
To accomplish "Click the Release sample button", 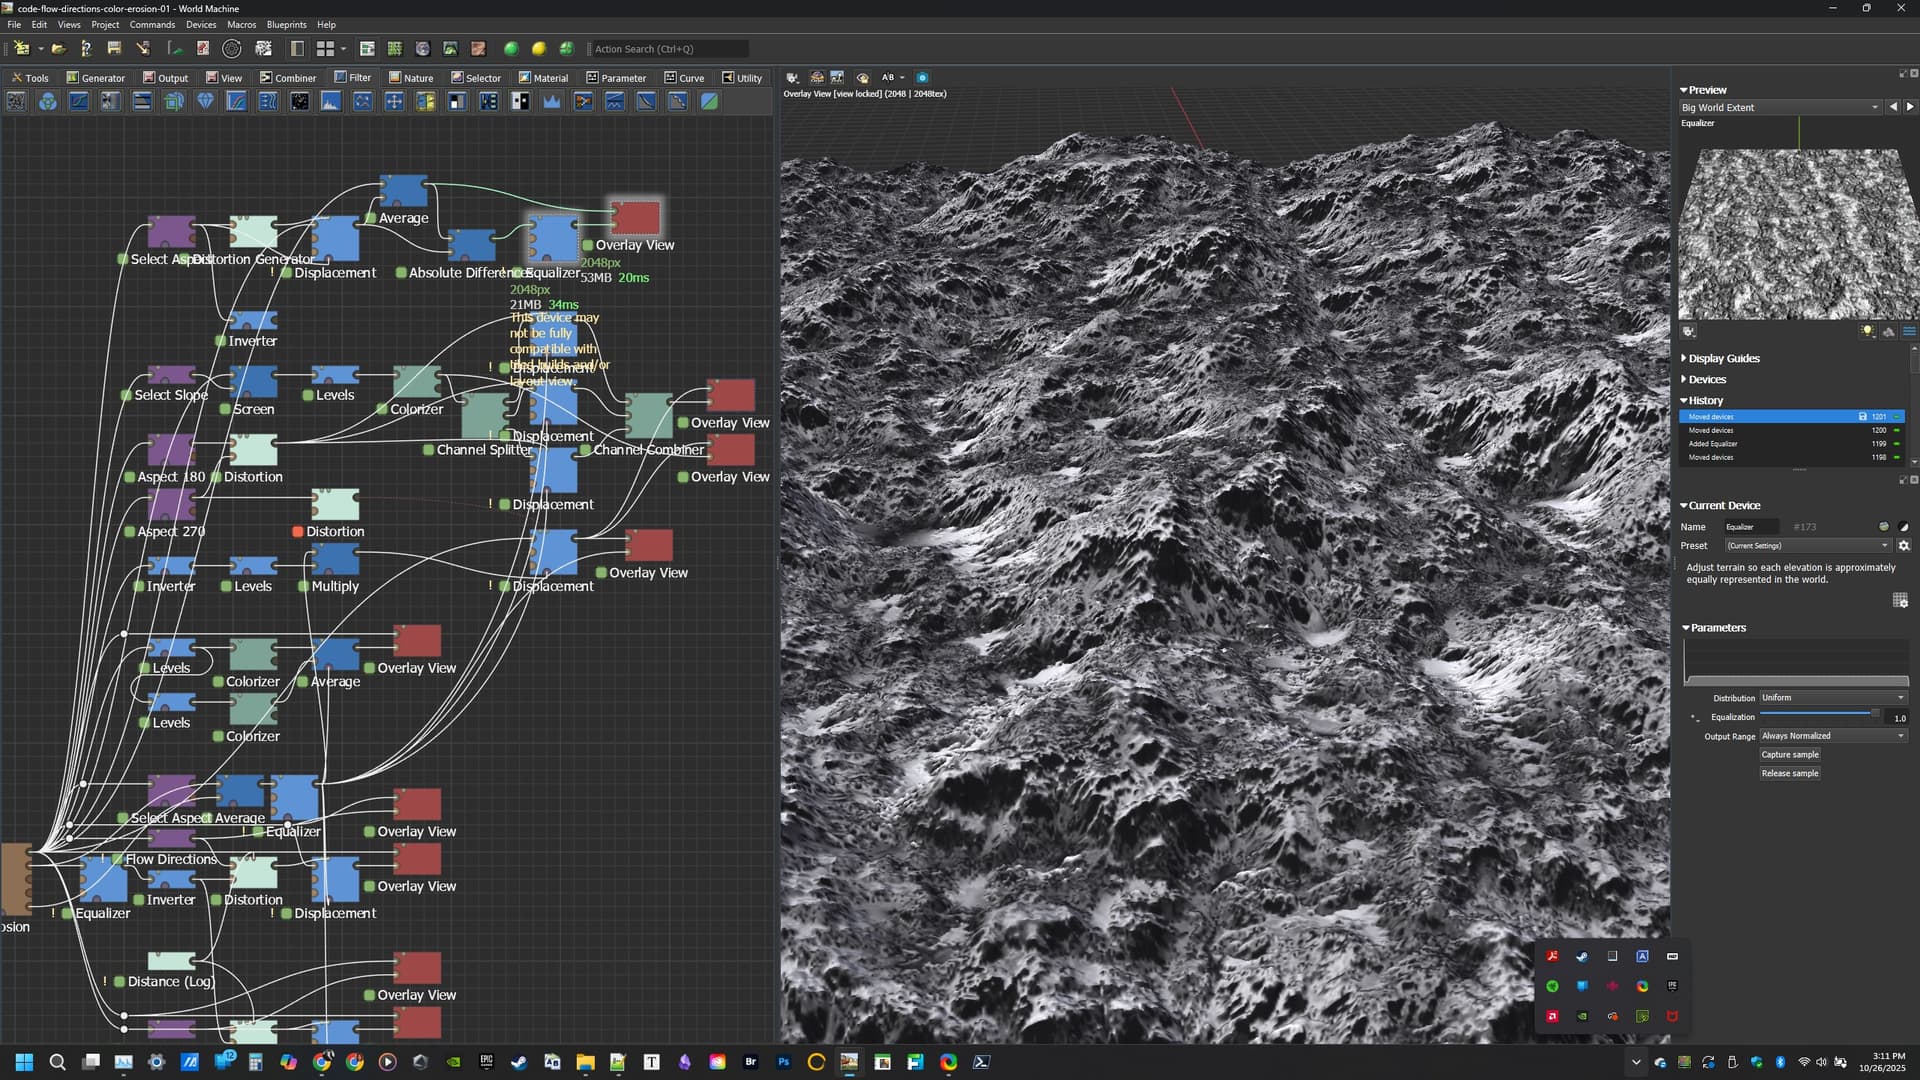I will tap(1790, 774).
